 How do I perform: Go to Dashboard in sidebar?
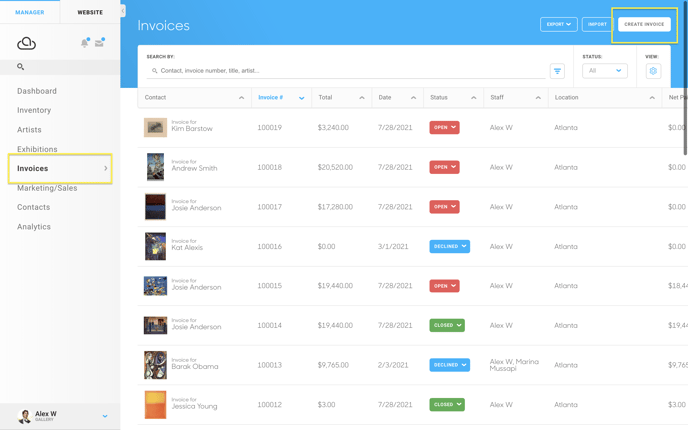click(37, 91)
